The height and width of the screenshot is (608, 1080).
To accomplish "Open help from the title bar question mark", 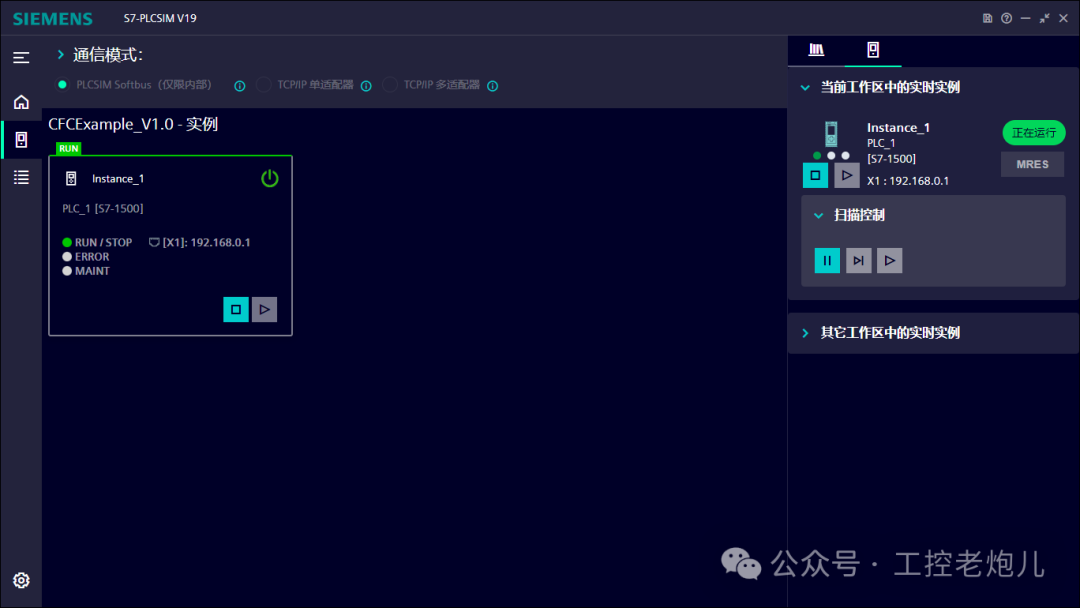I will click(x=1006, y=19).
